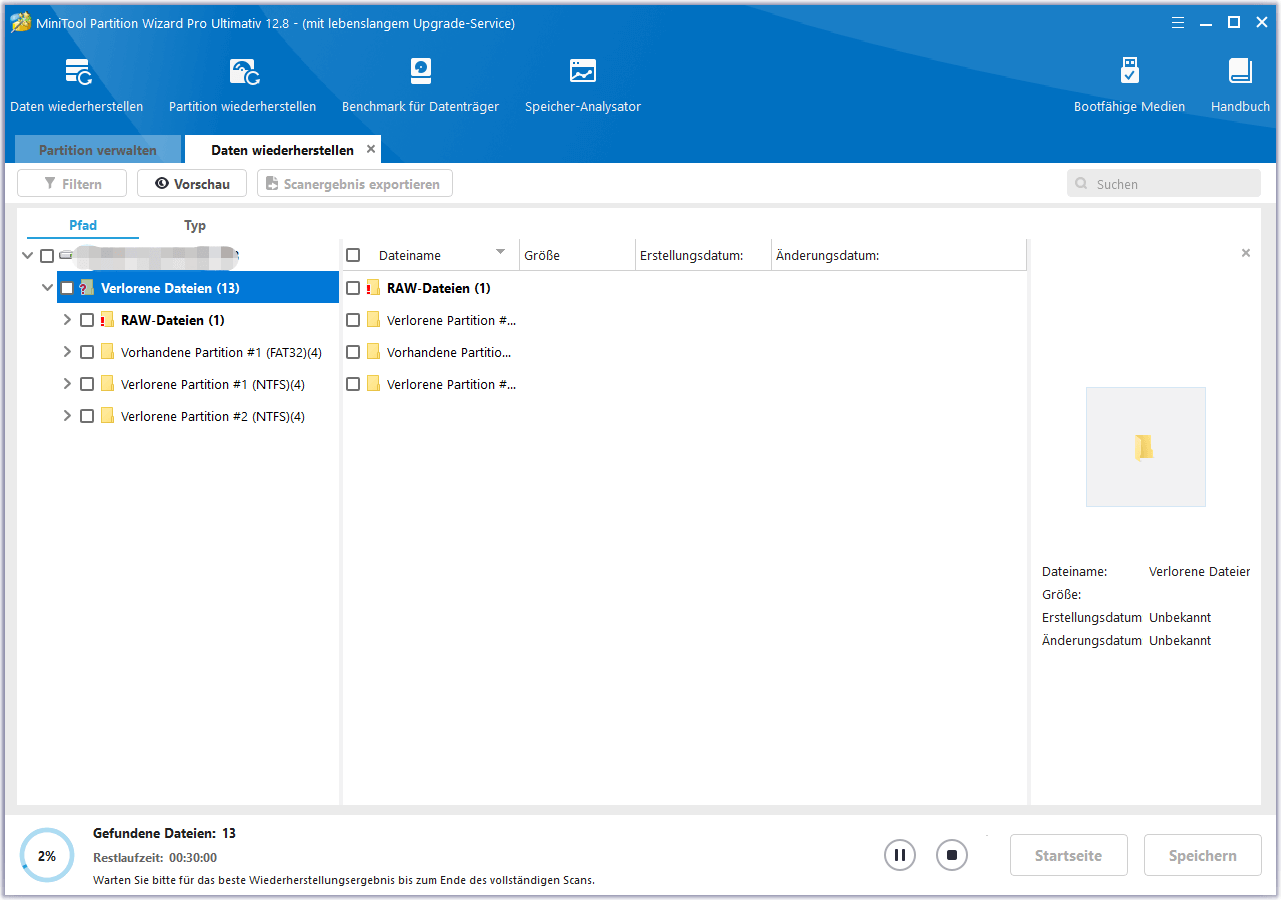Click Scanergebnis exportieren button
This screenshot has height=900, width=1281.
[355, 184]
